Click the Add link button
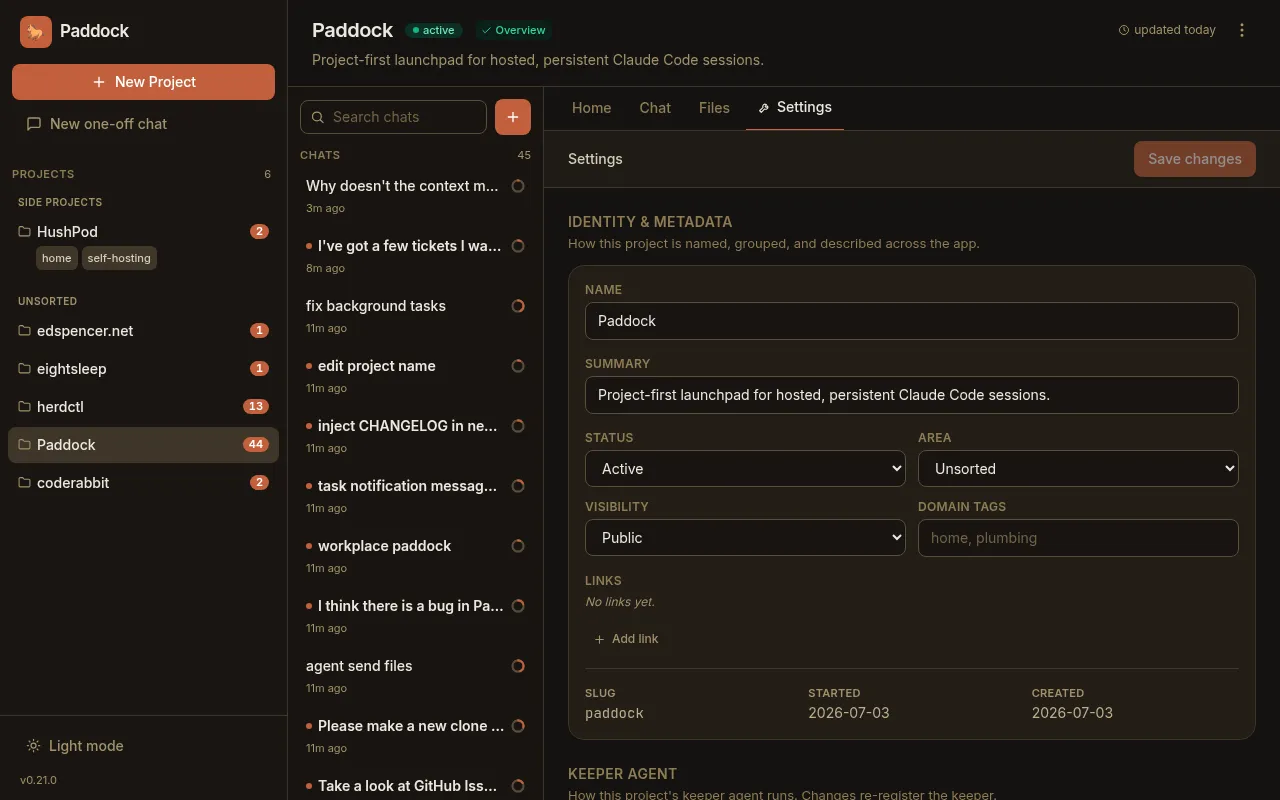The width and height of the screenshot is (1280, 800). (x=627, y=639)
